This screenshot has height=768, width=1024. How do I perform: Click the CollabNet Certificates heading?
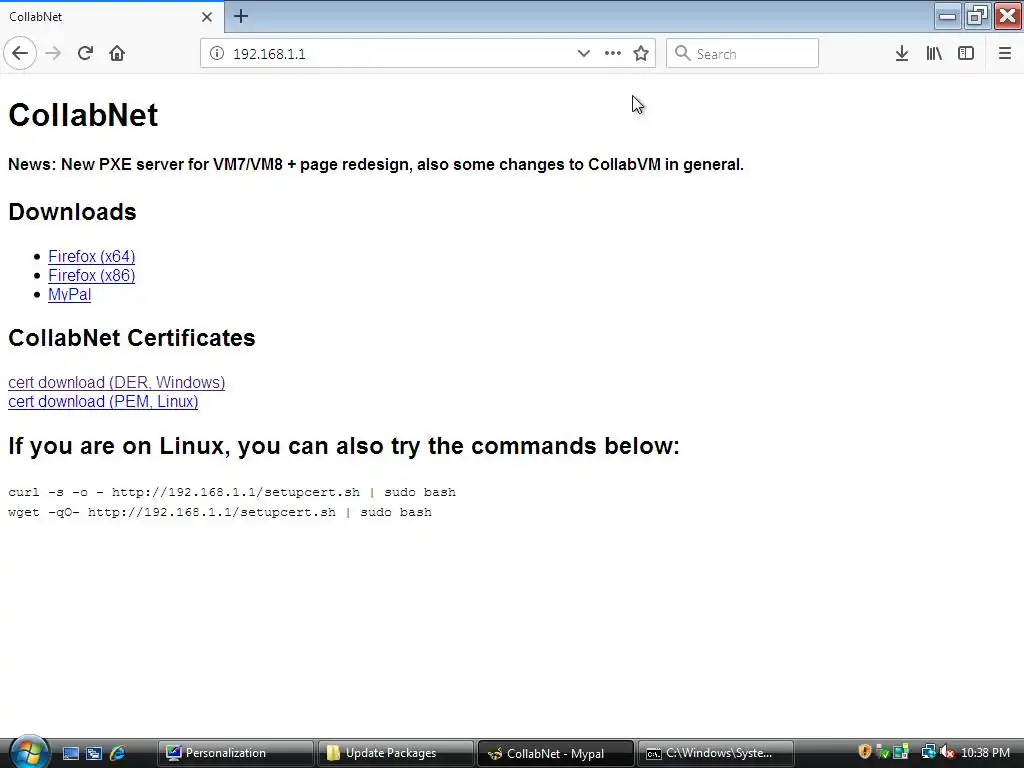point(131,338)
